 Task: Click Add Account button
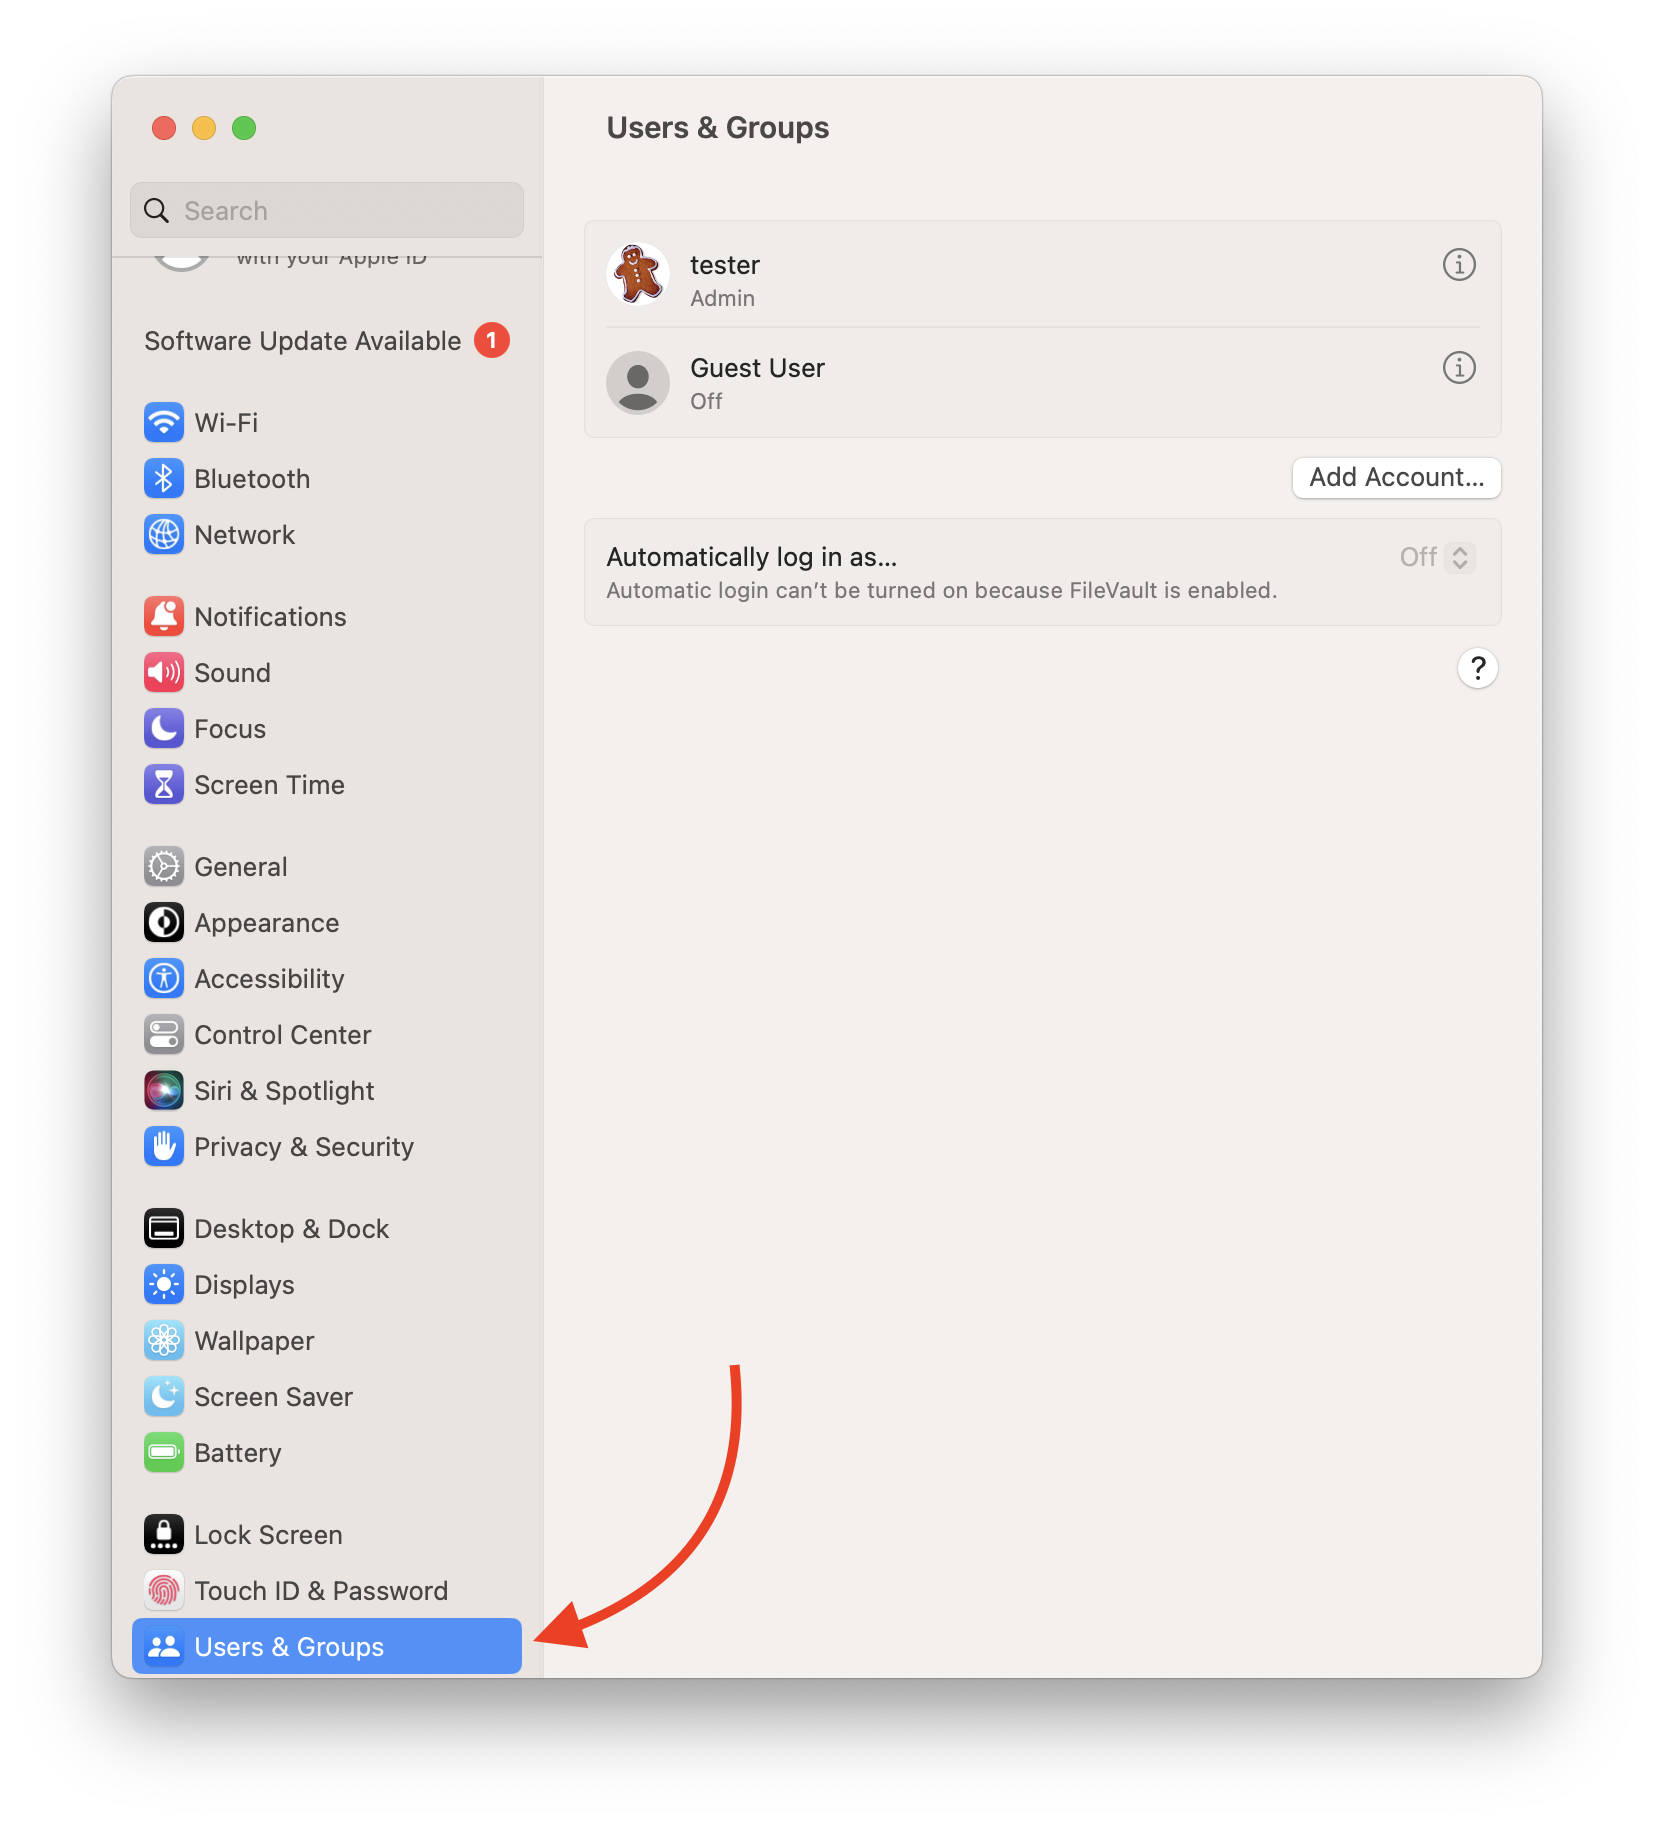pos(1396,477)
